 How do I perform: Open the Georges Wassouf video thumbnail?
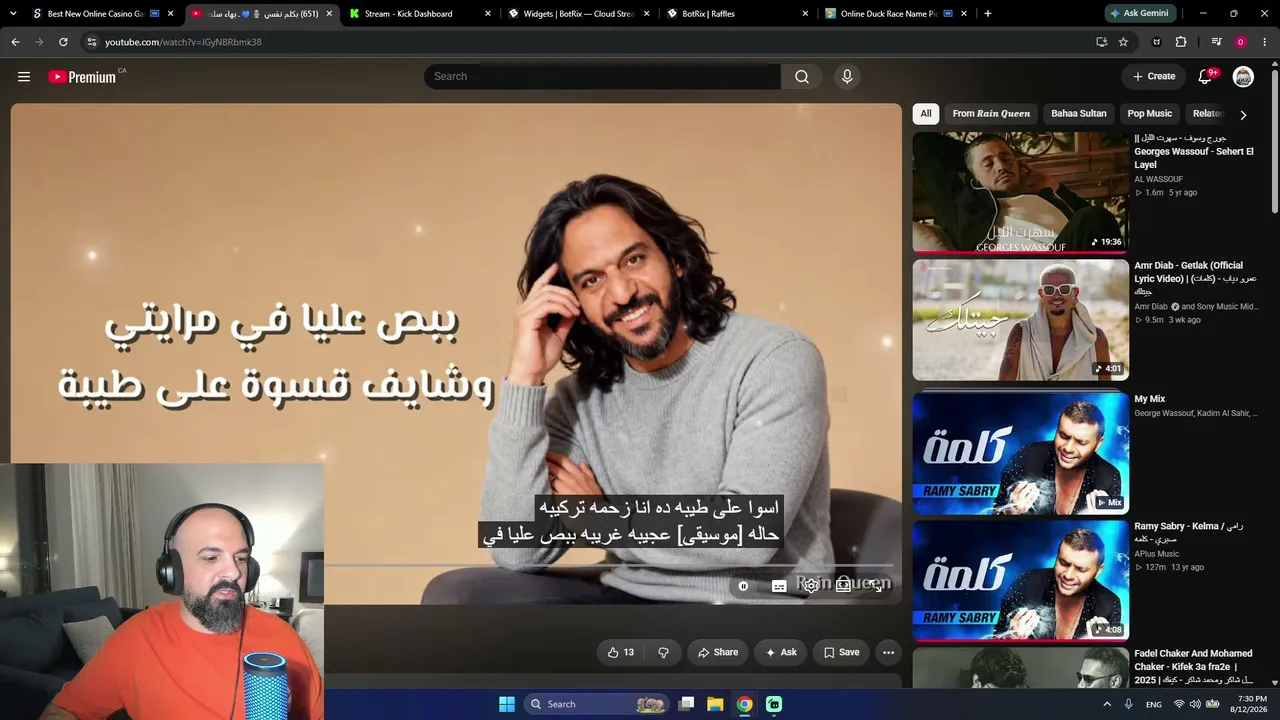[1020, 192]
